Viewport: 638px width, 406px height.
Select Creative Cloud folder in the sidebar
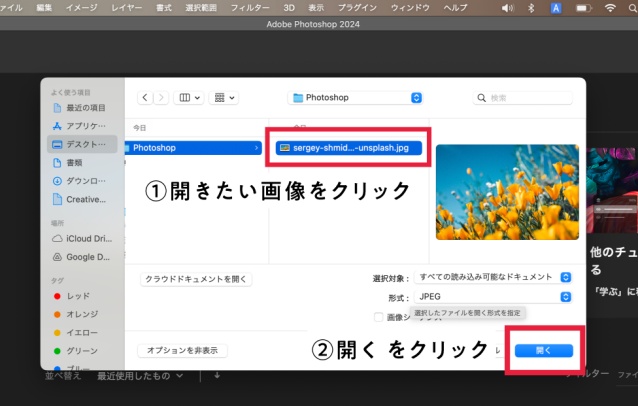tap(80, 199)
